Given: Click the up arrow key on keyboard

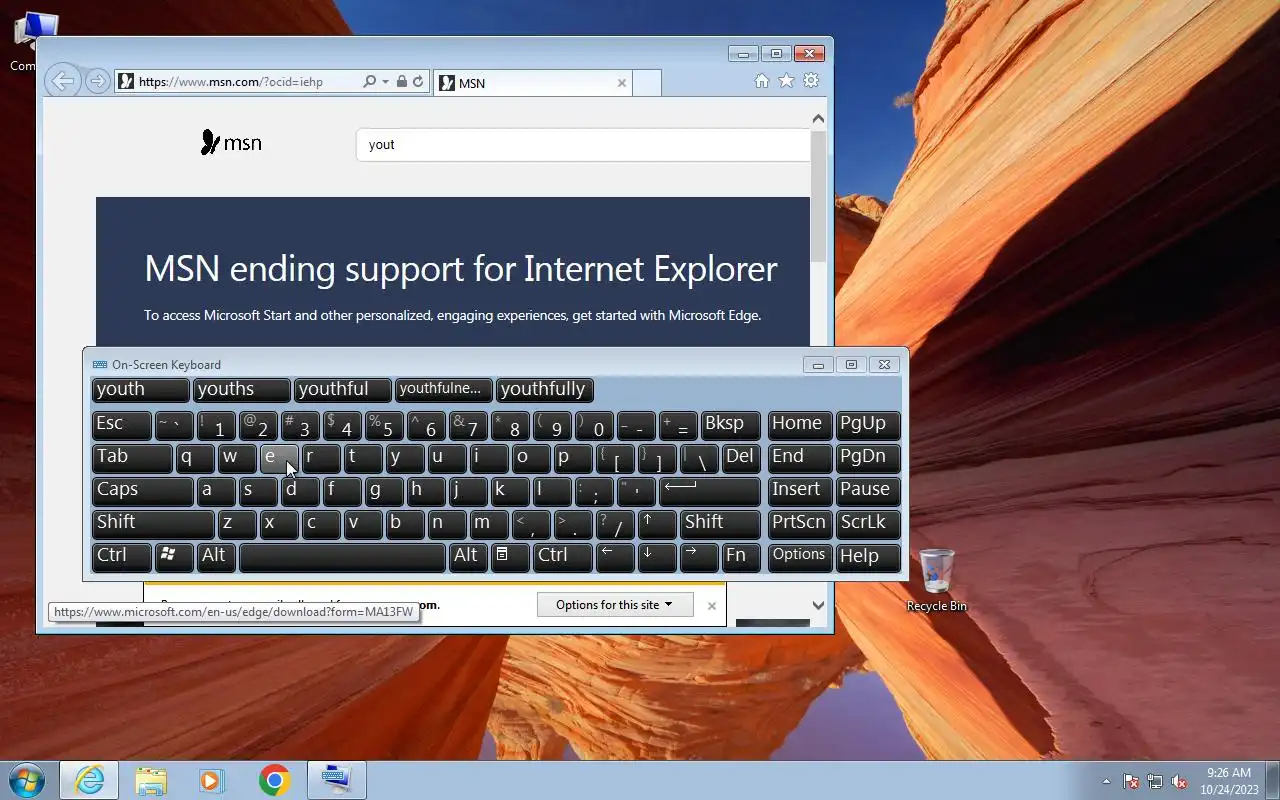Looking at the screenshot, I should coord(657,523).
